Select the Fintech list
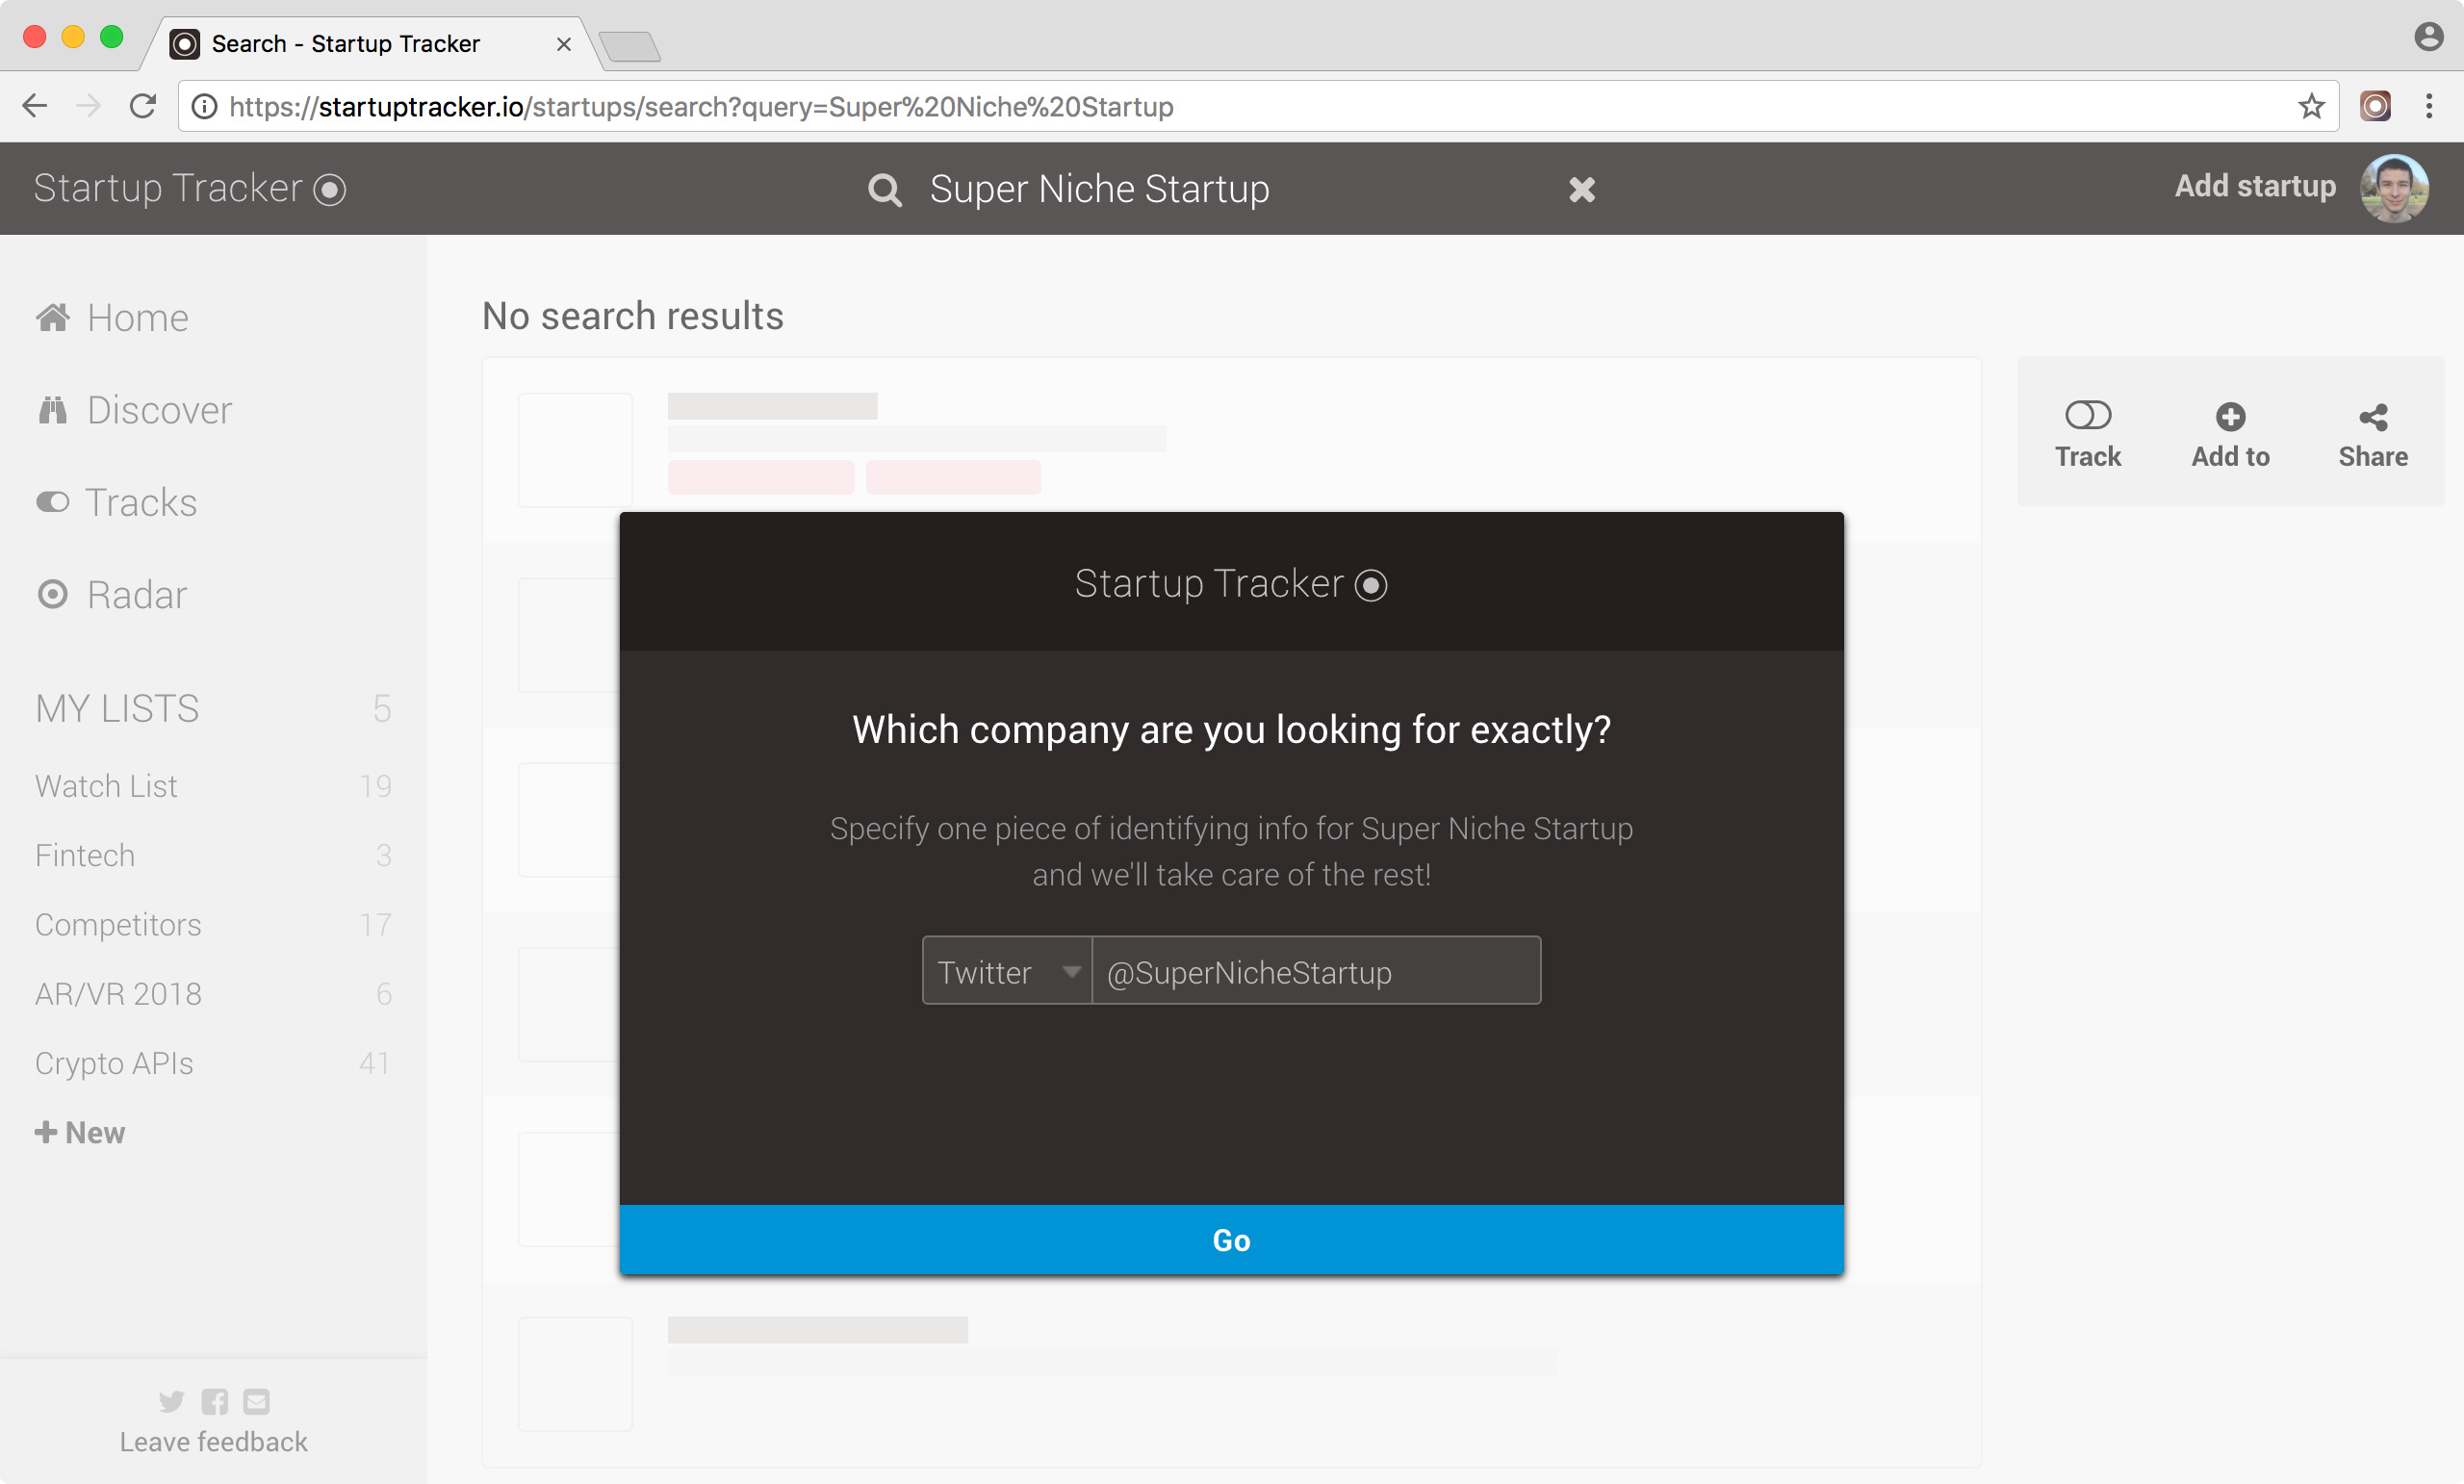Screen dimensions: 2464x1484 84,855
